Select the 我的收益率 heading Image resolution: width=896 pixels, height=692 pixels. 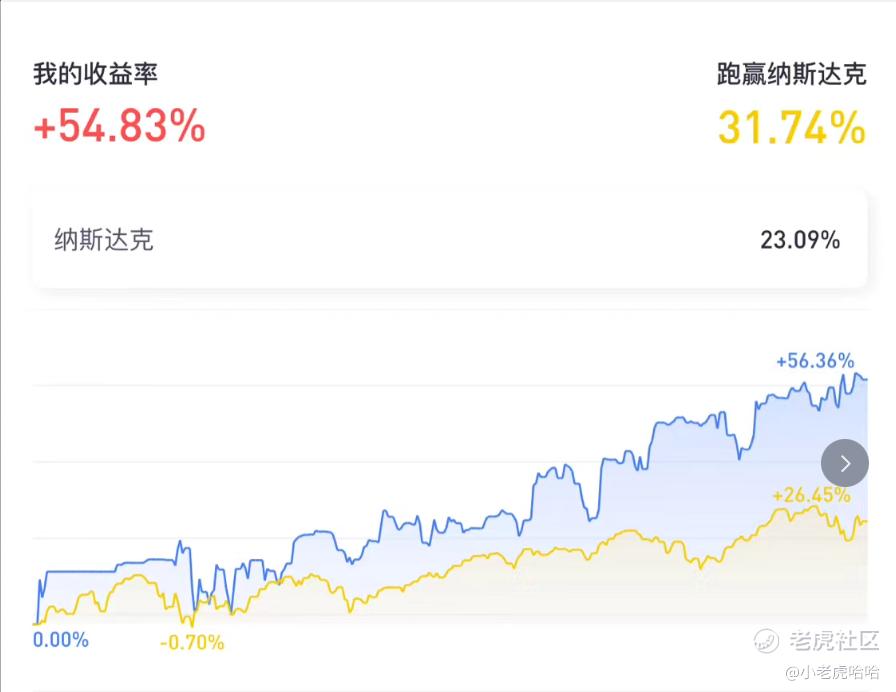[95, 74]
